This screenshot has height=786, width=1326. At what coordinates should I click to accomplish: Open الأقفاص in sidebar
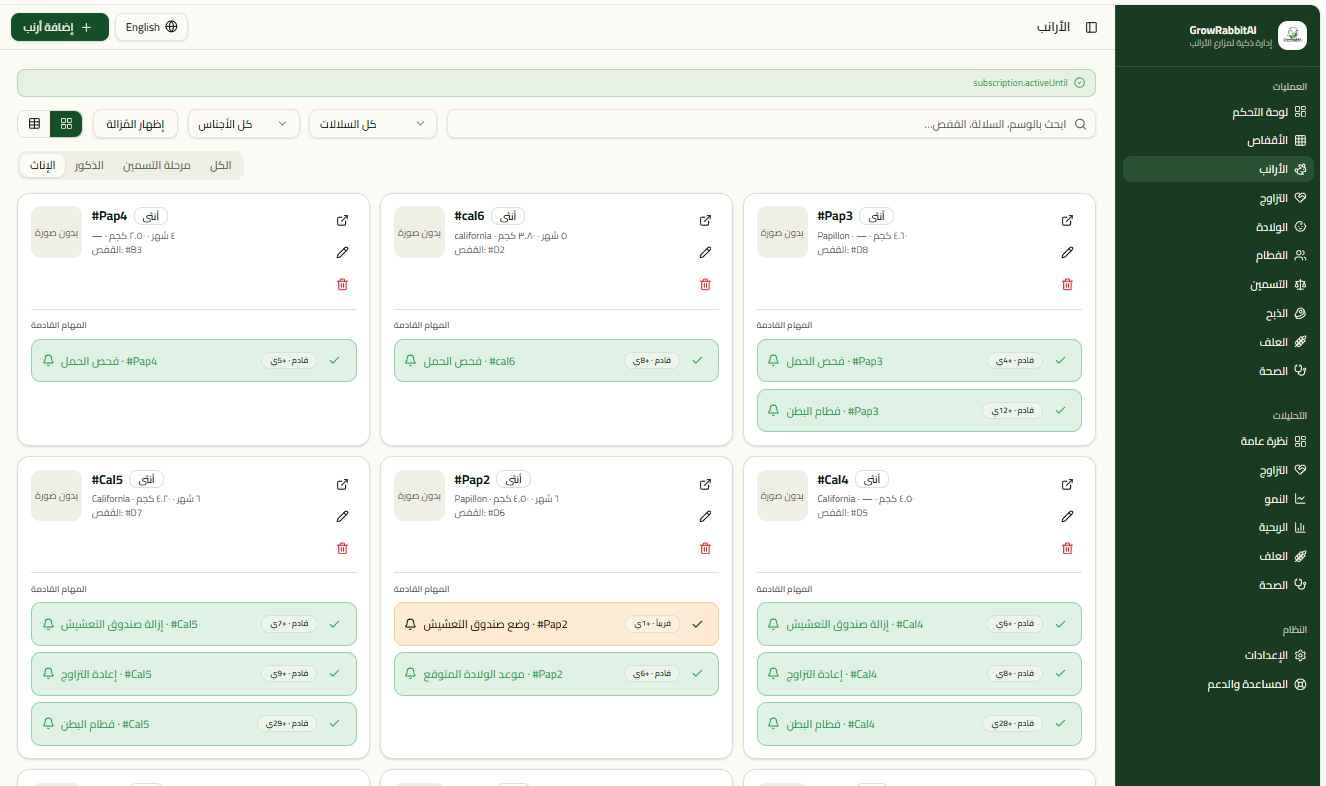(1218, 141)
